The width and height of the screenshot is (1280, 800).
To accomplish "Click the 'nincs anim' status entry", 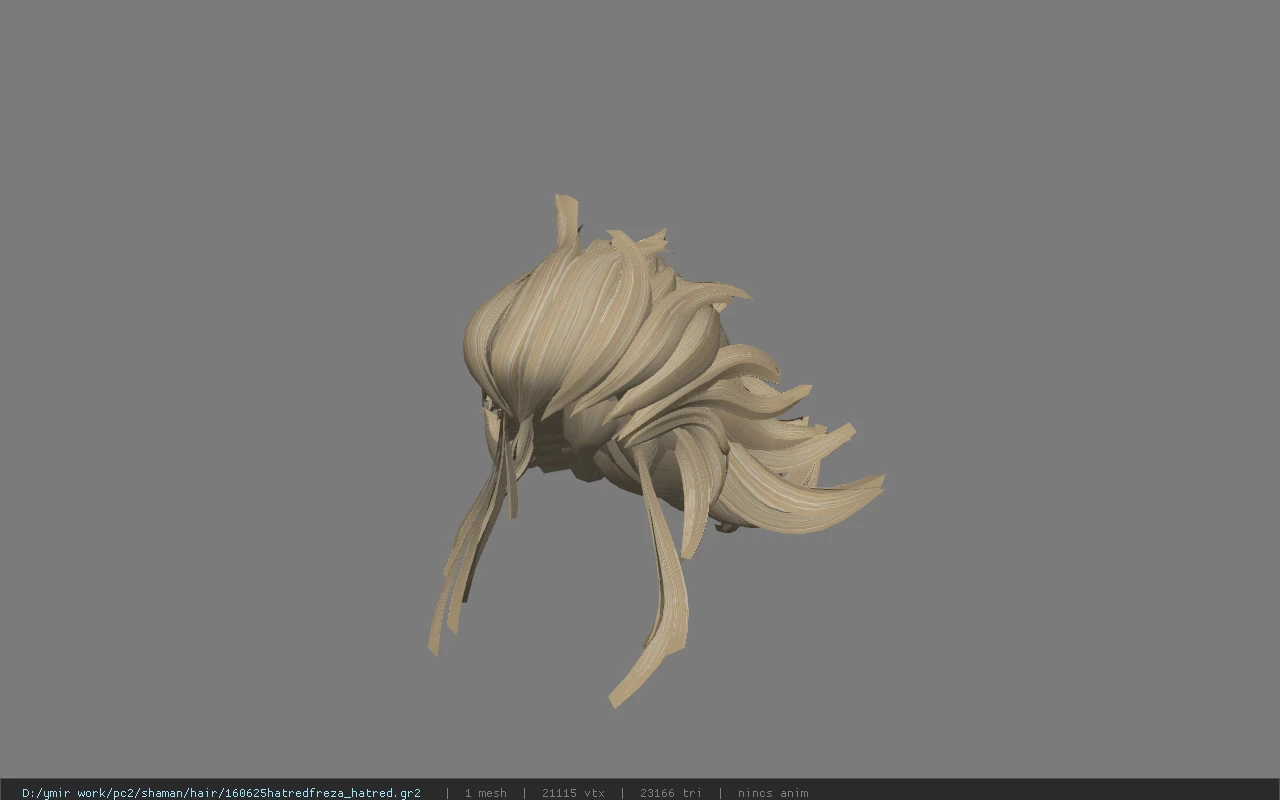I will click(773, 793).
